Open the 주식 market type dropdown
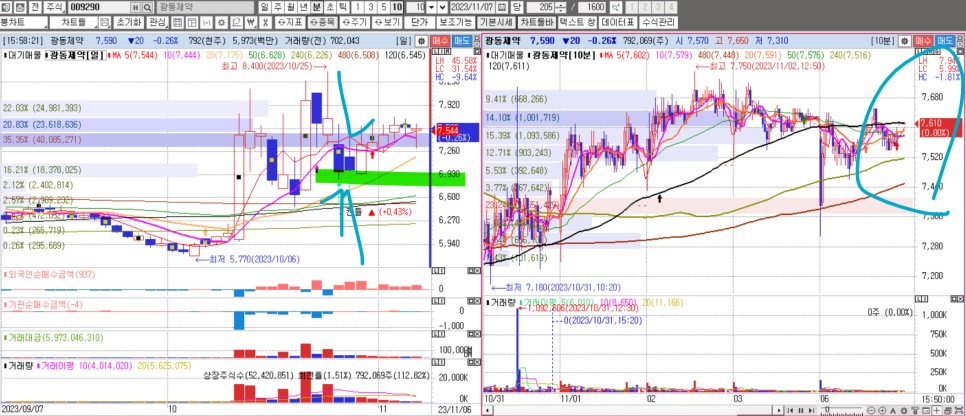 [55, 7]
